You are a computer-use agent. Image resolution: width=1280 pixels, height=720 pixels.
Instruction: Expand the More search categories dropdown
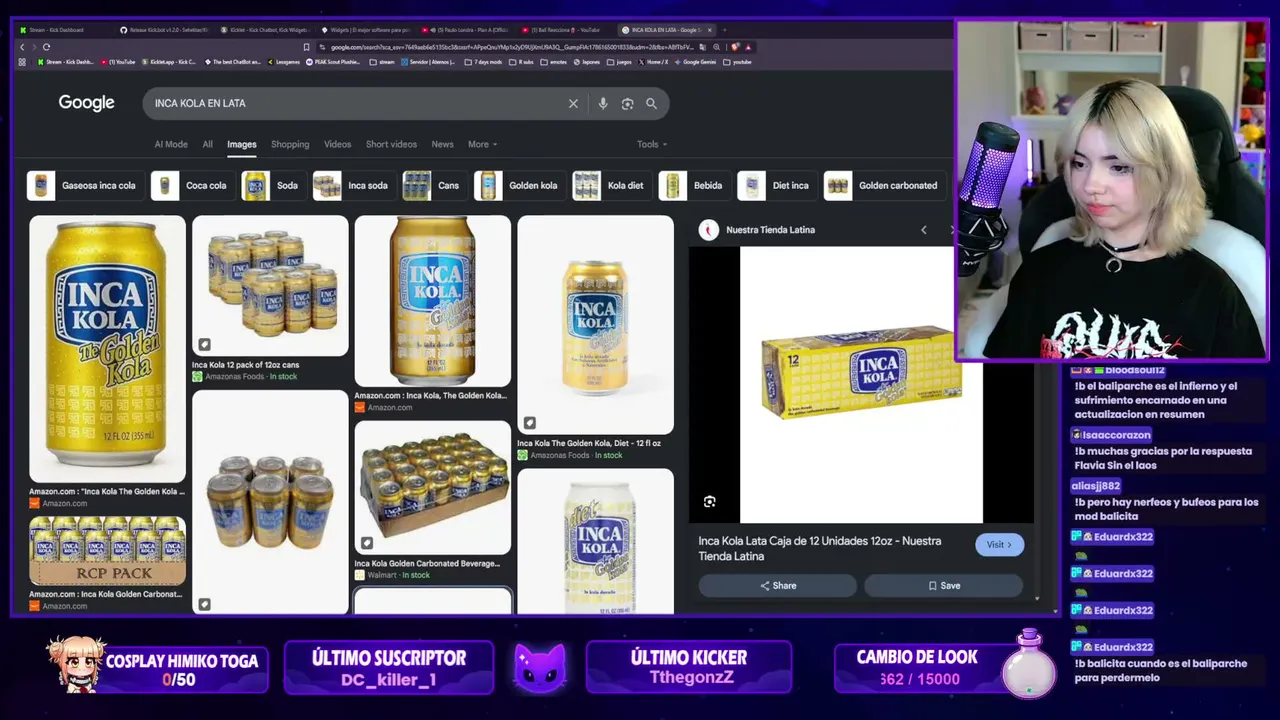(x=482, y=144)
